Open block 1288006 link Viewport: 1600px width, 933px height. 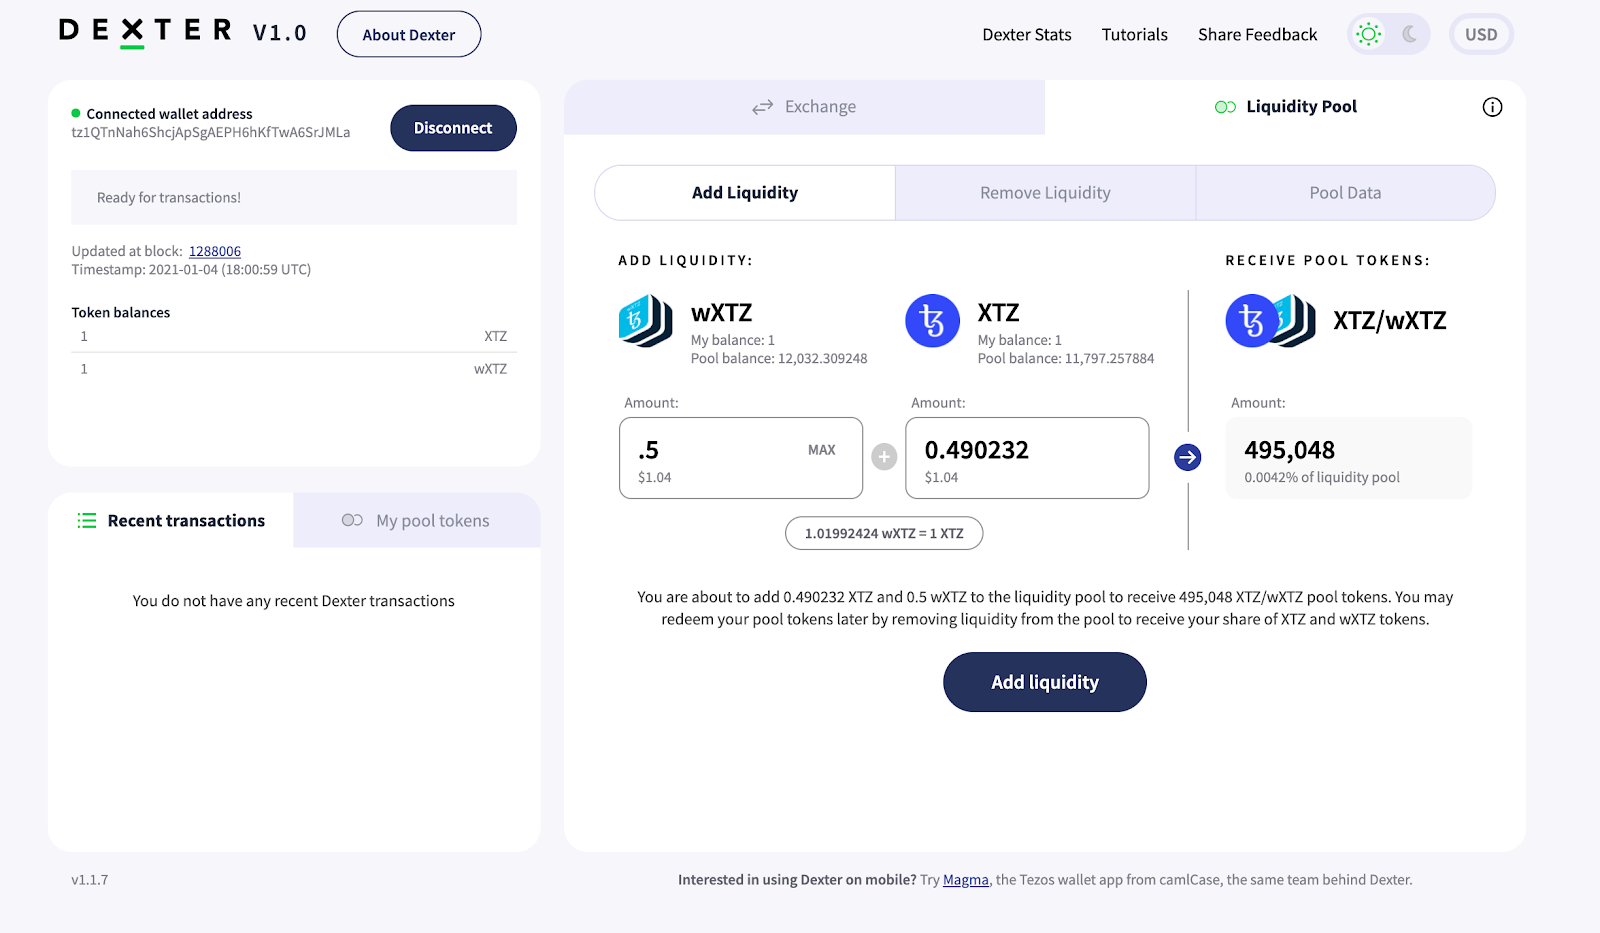[x=215, y=251]
